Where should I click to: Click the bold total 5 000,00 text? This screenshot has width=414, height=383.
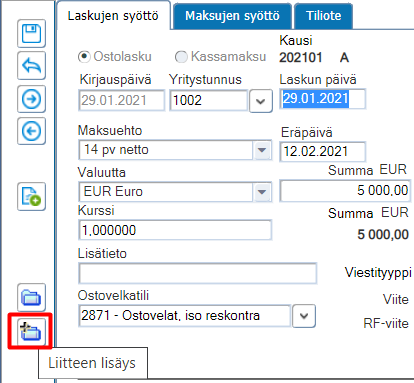tap(383, 235)
